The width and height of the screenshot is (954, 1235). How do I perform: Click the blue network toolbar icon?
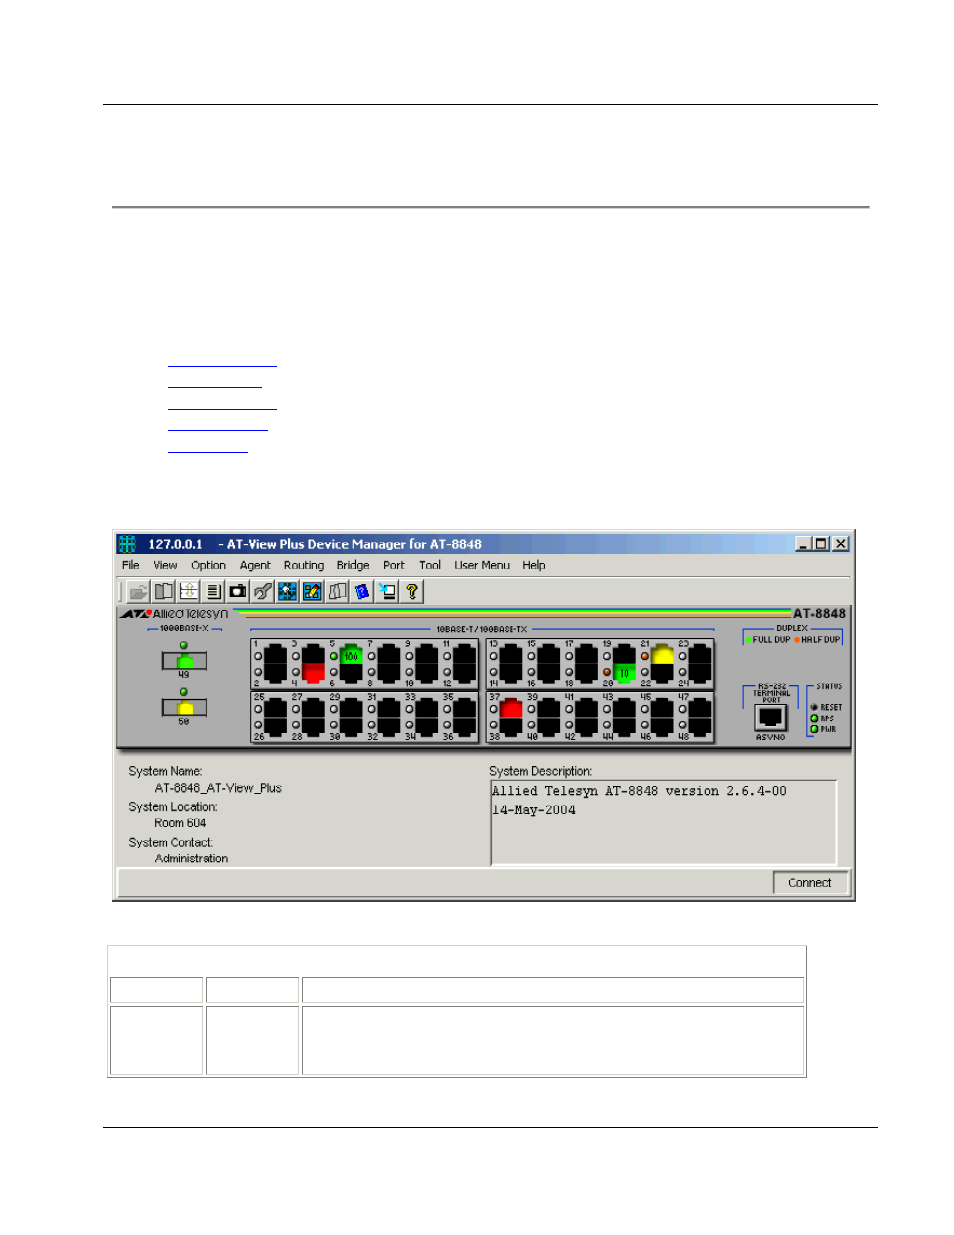click(287, 591)
